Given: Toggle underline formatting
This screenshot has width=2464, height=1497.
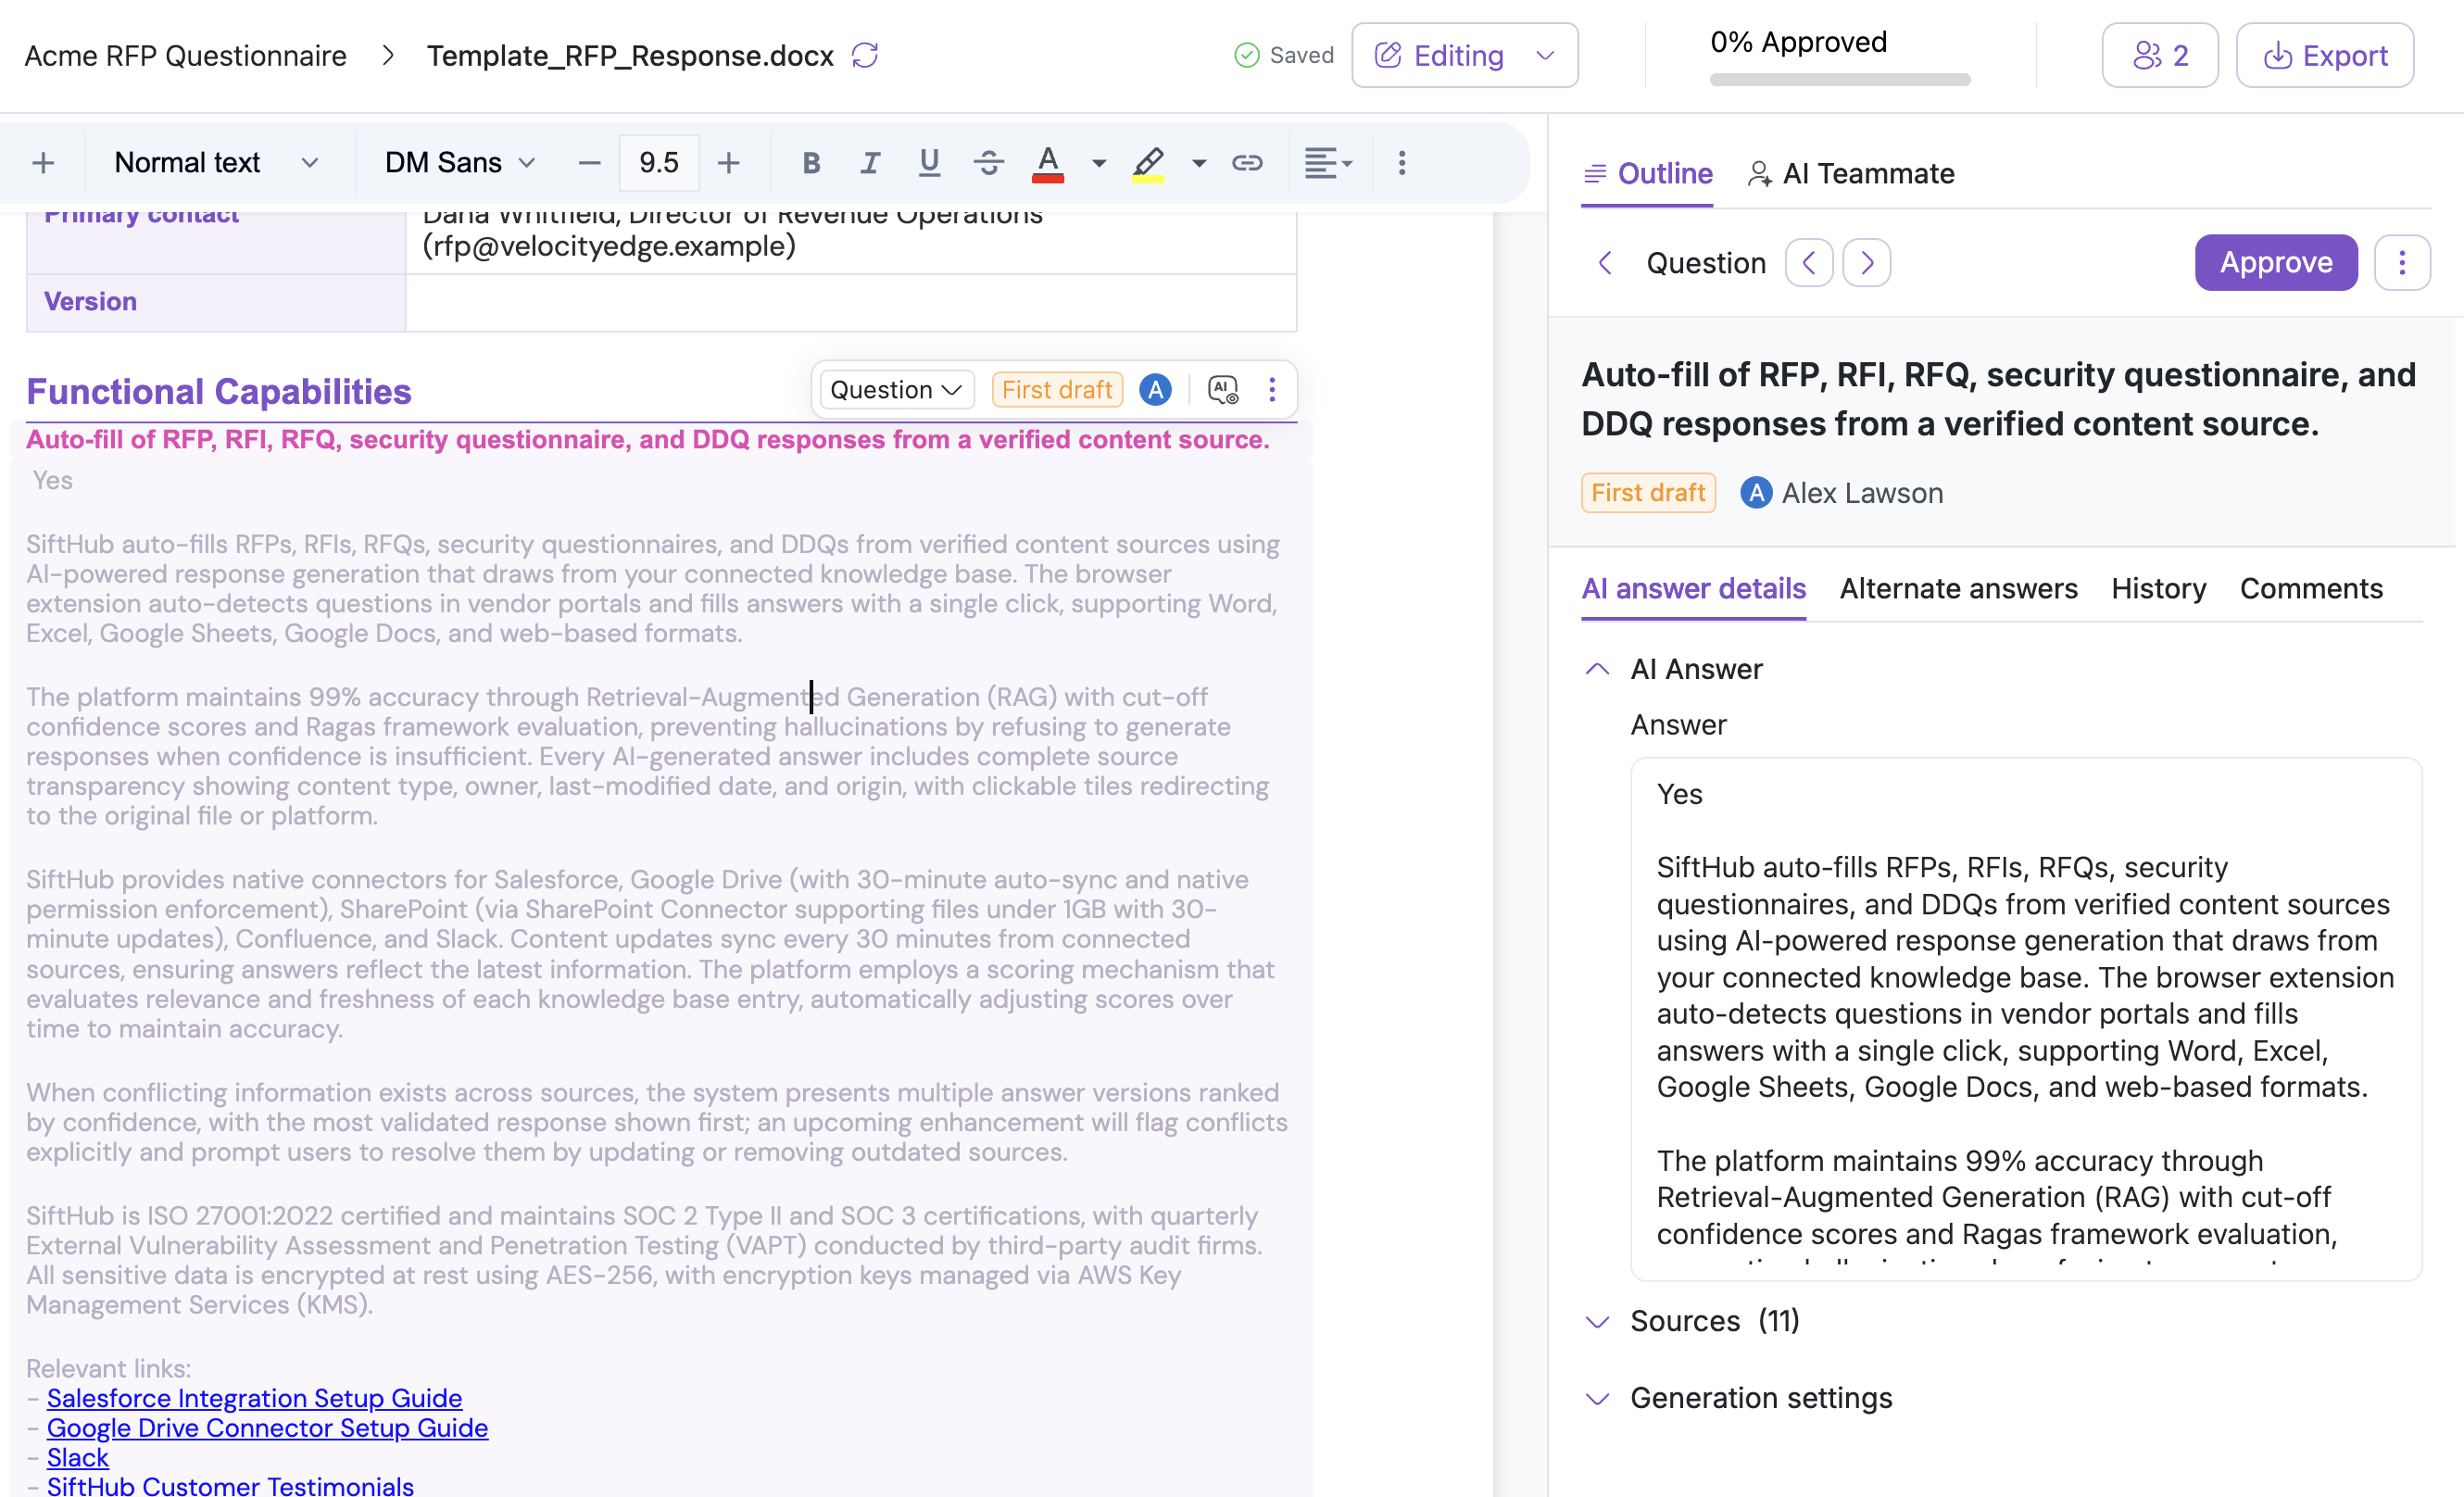Looking at the screenshot, I should click(x=929, y=163).
